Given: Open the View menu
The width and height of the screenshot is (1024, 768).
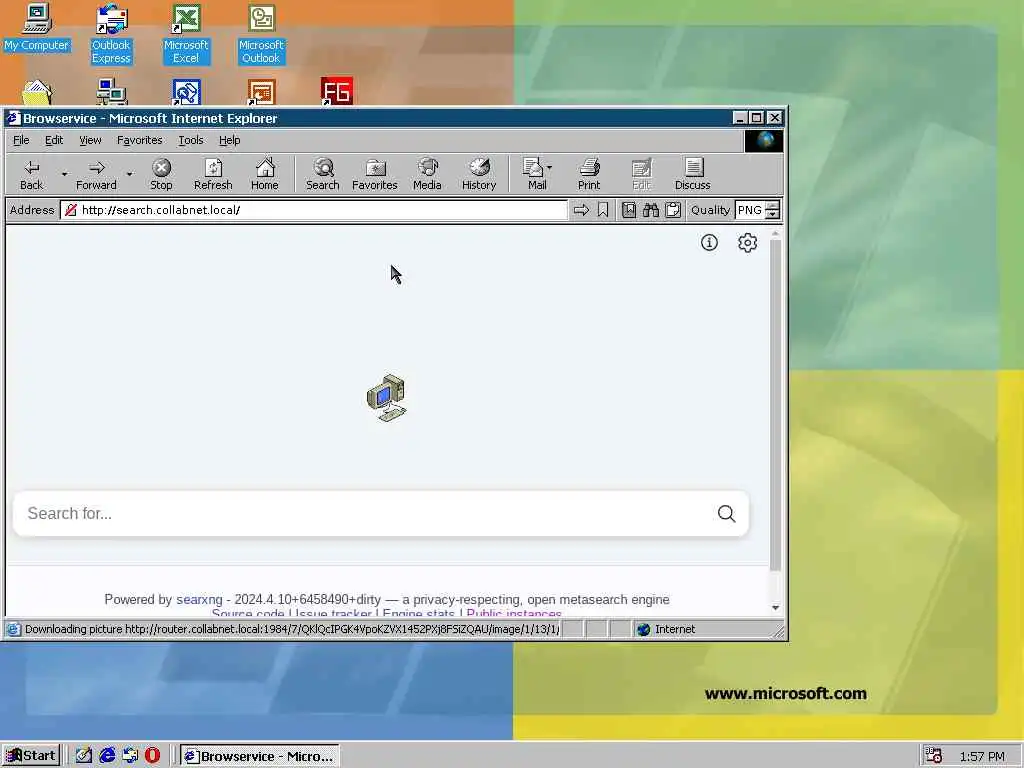Looking at the screenshot, I should (x=90, y=140).
